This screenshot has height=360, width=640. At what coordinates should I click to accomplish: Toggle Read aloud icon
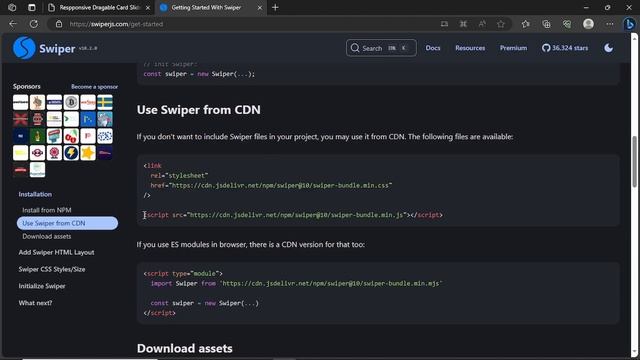coord(482,24)
